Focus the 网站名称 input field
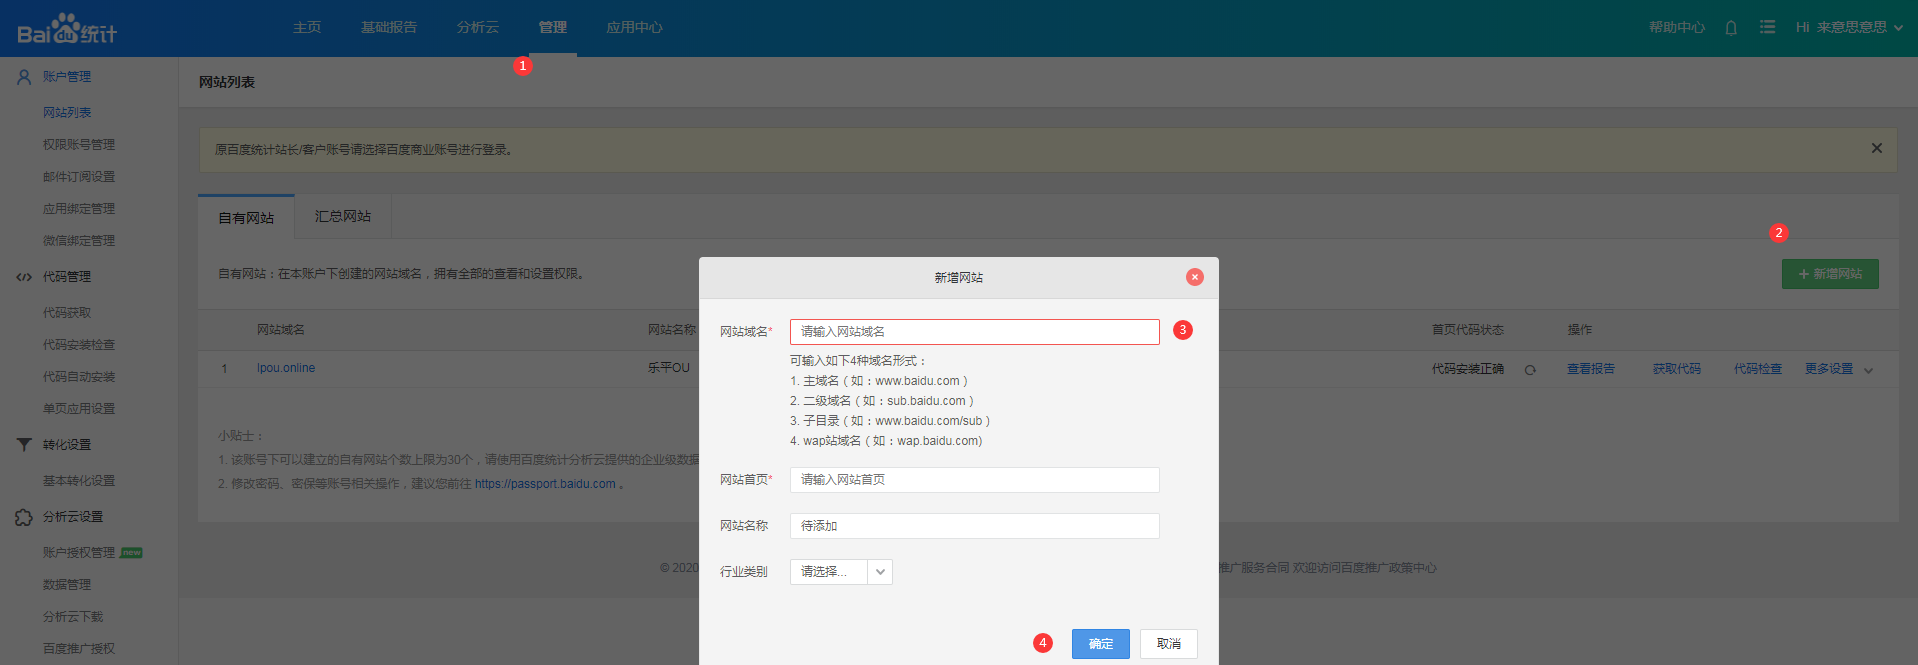Viewport: 1918px width, 665px height. [x=975, y=526]
